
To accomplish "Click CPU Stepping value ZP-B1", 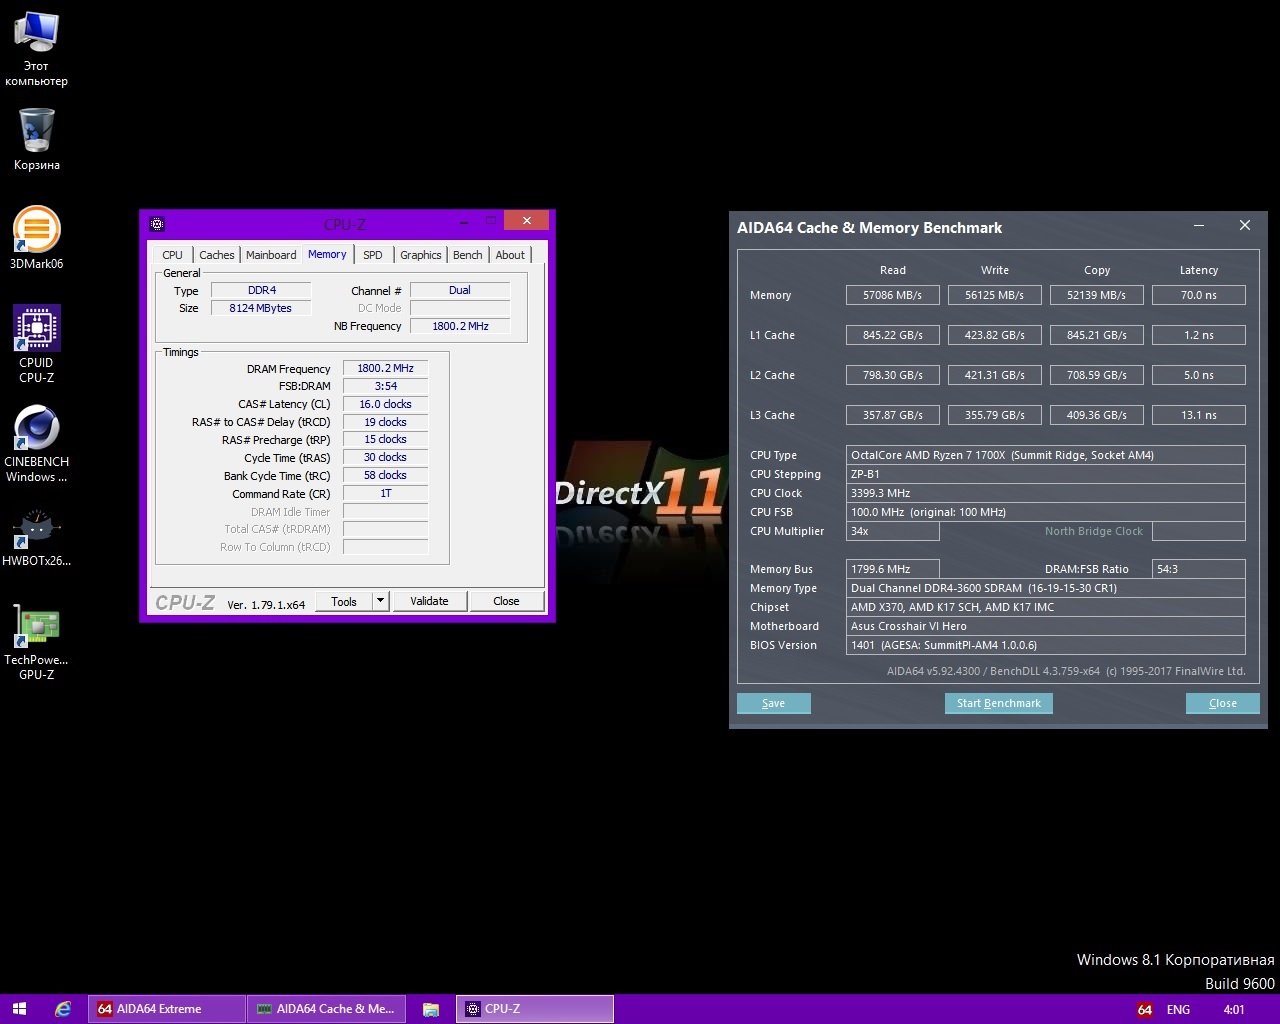I will tap(1046, 474).
